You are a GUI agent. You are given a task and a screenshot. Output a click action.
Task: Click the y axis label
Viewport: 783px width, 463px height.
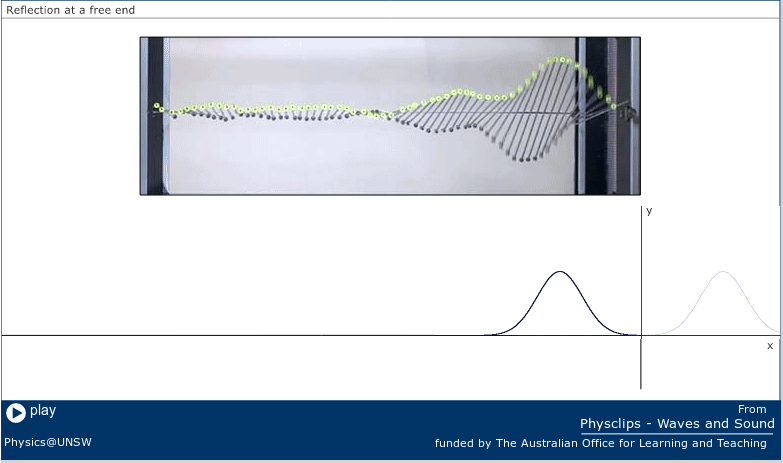point(649,210)
